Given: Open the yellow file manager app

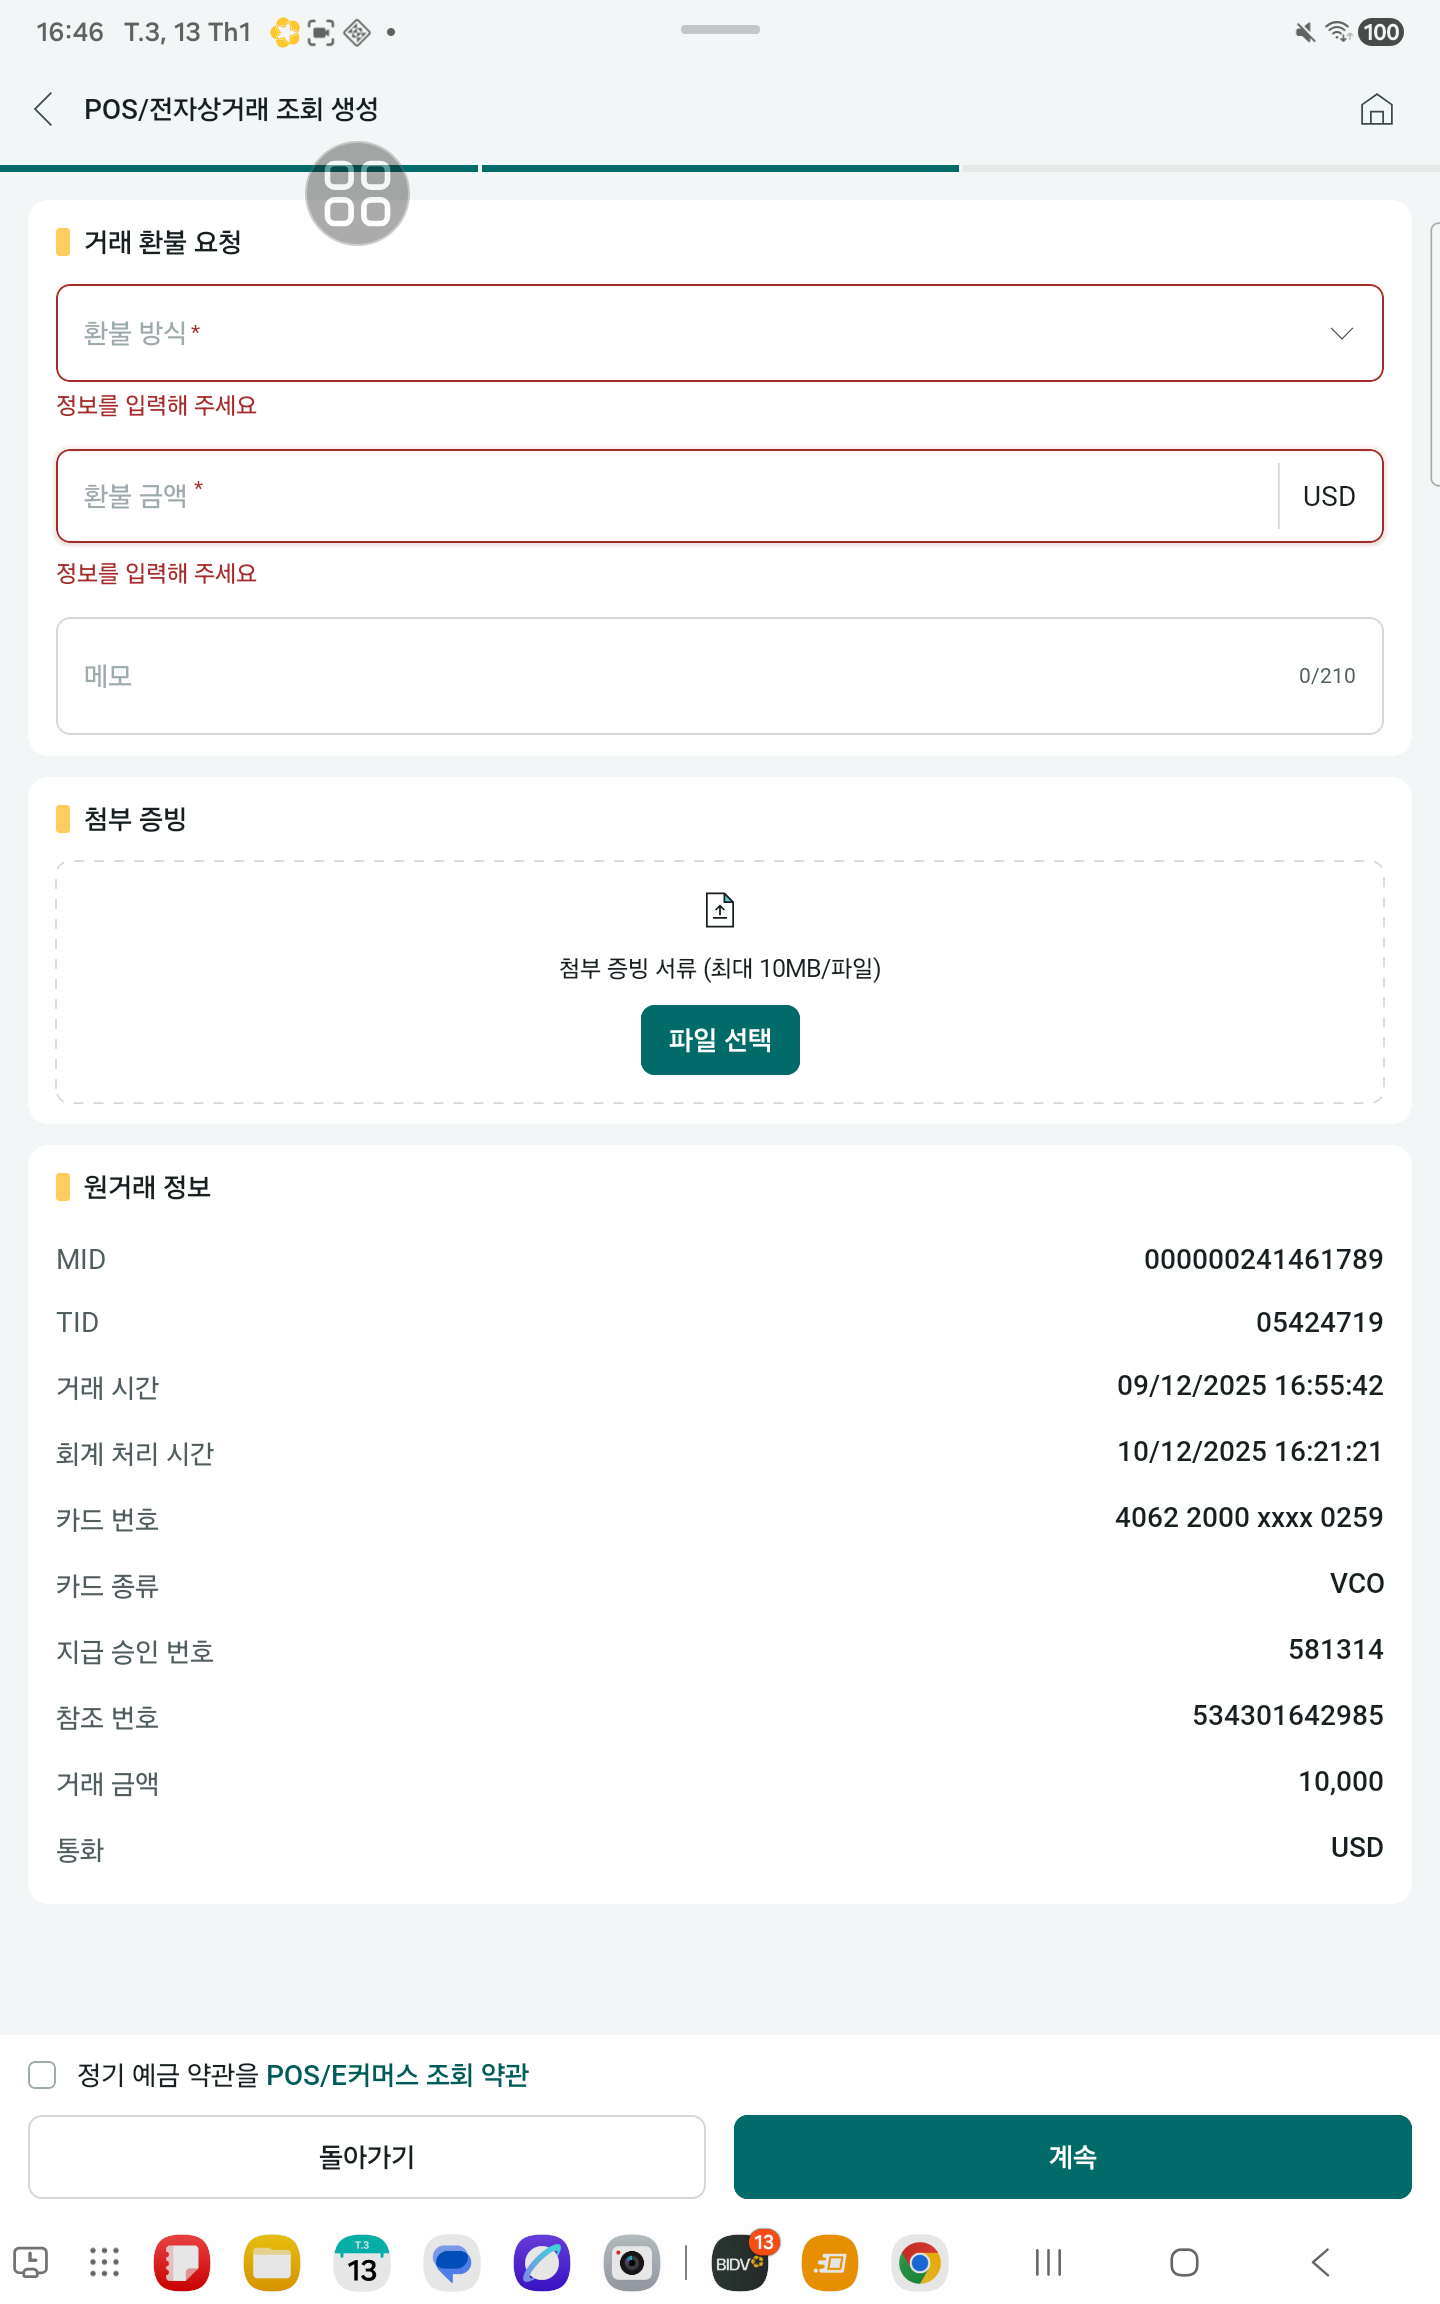Looking at the screenshot, I should tap(272, 2262).
